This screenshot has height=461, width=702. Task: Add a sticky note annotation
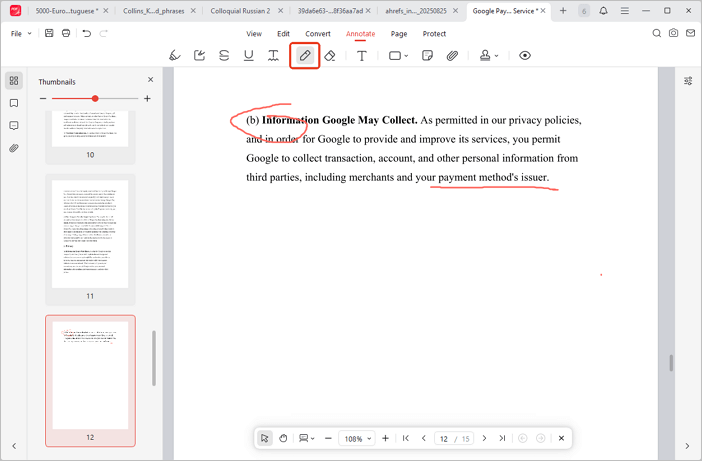click(427, 55)
